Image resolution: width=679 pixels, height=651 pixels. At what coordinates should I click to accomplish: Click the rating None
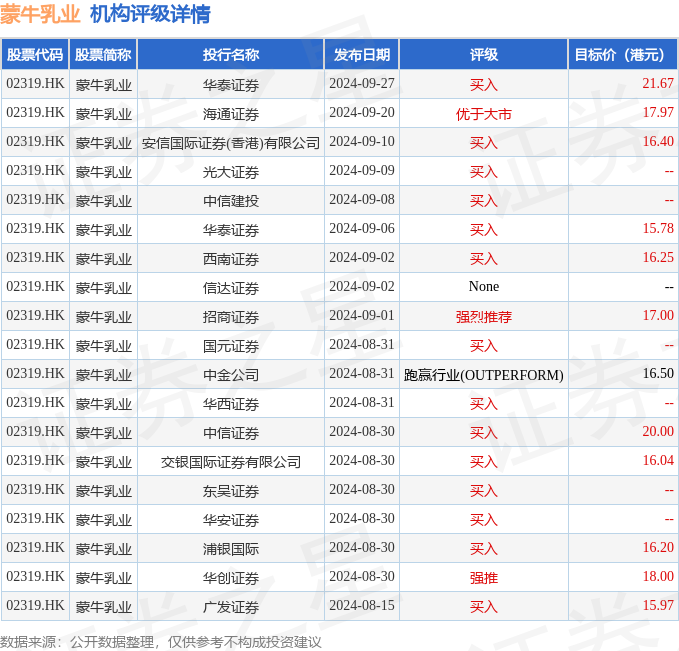483,286
